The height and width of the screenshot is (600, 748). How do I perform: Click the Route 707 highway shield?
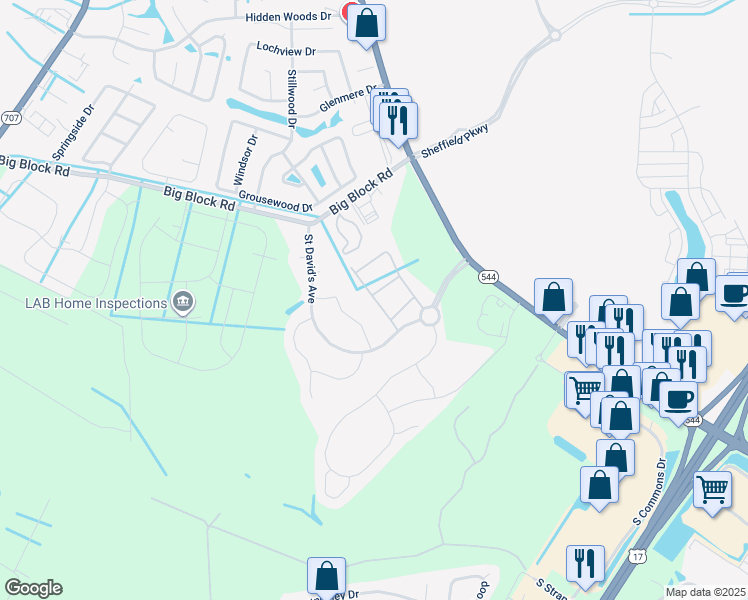tap(10, 118)
